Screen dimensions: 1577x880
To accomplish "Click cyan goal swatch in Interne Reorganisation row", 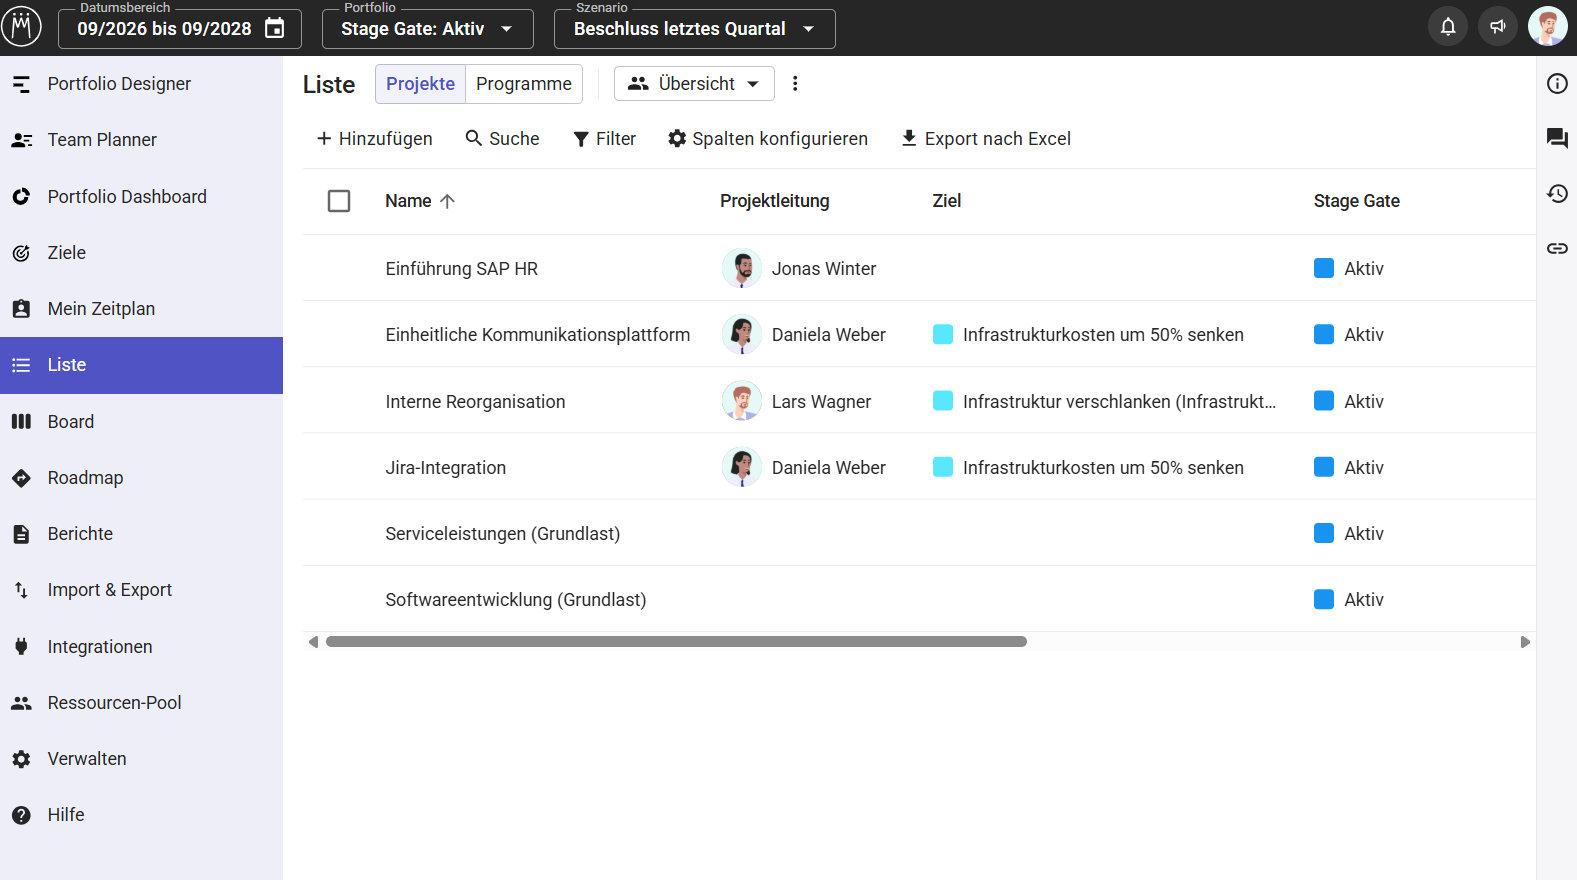I will point(943,401).
